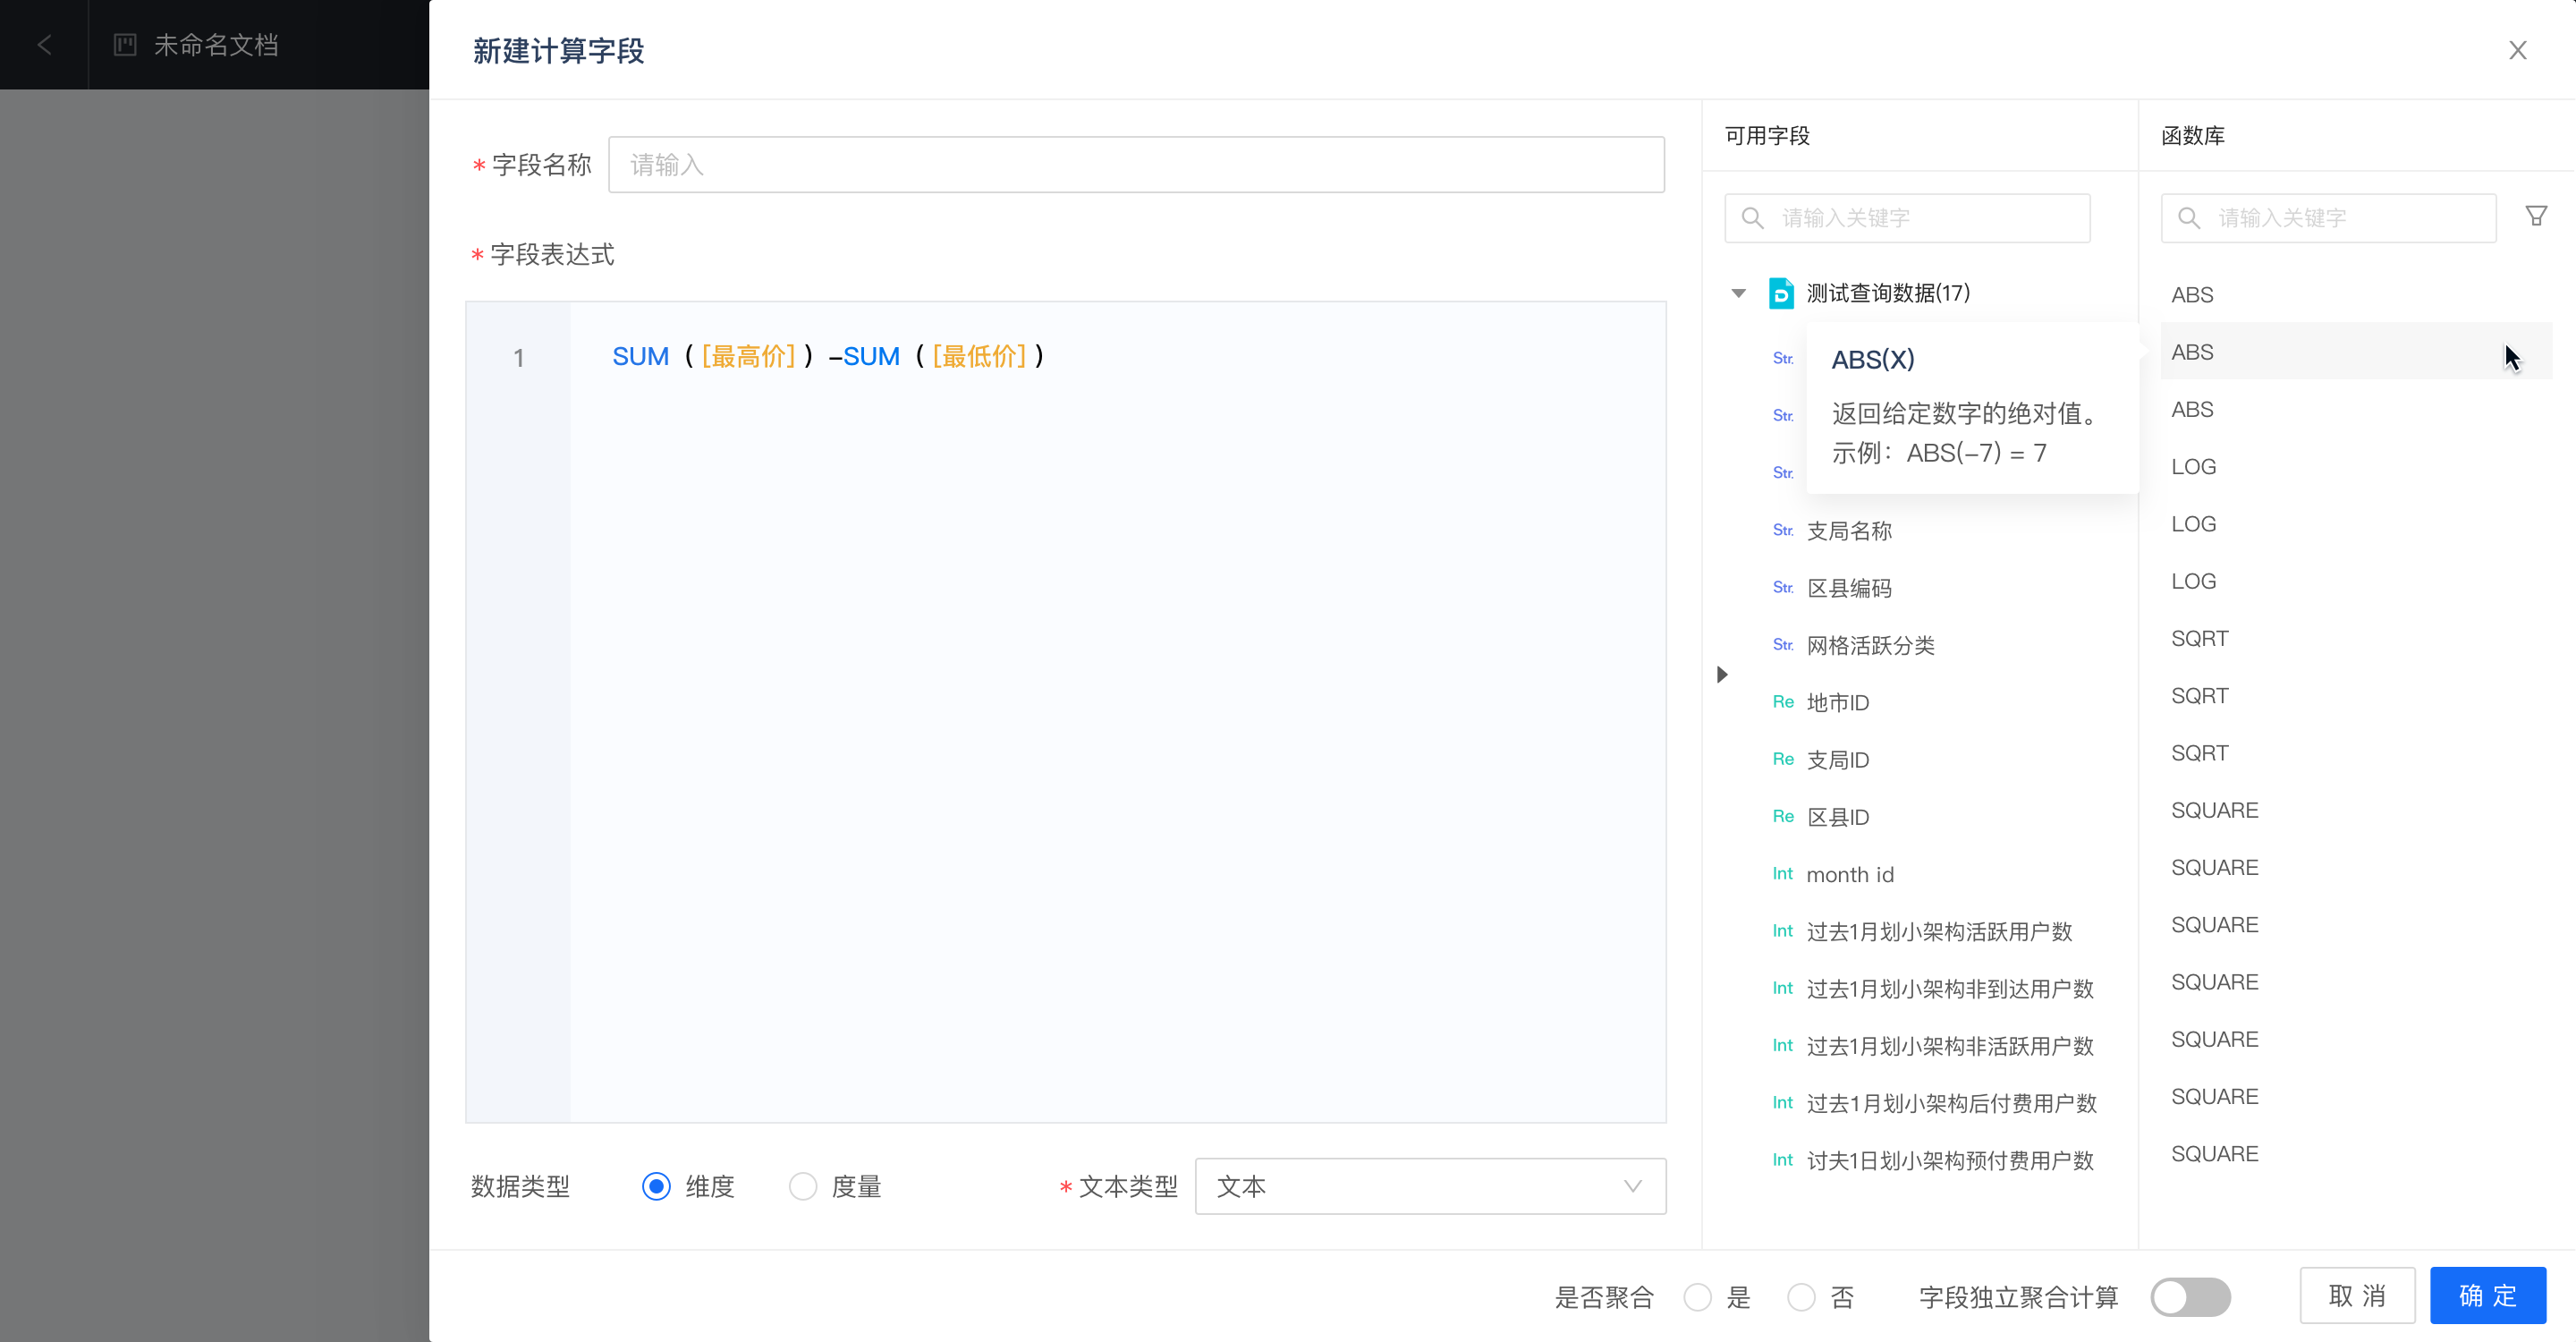The height and width of the screenshot is (1342, 2576).
Task: Click the back arrow in the top bar
Action: (x=44, y=45)
